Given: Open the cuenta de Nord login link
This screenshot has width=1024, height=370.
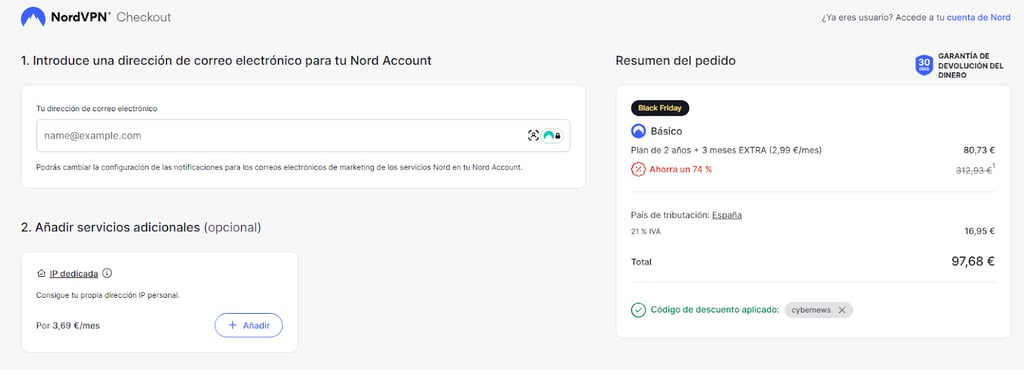Looking at the screenshot, I should 978,18.
